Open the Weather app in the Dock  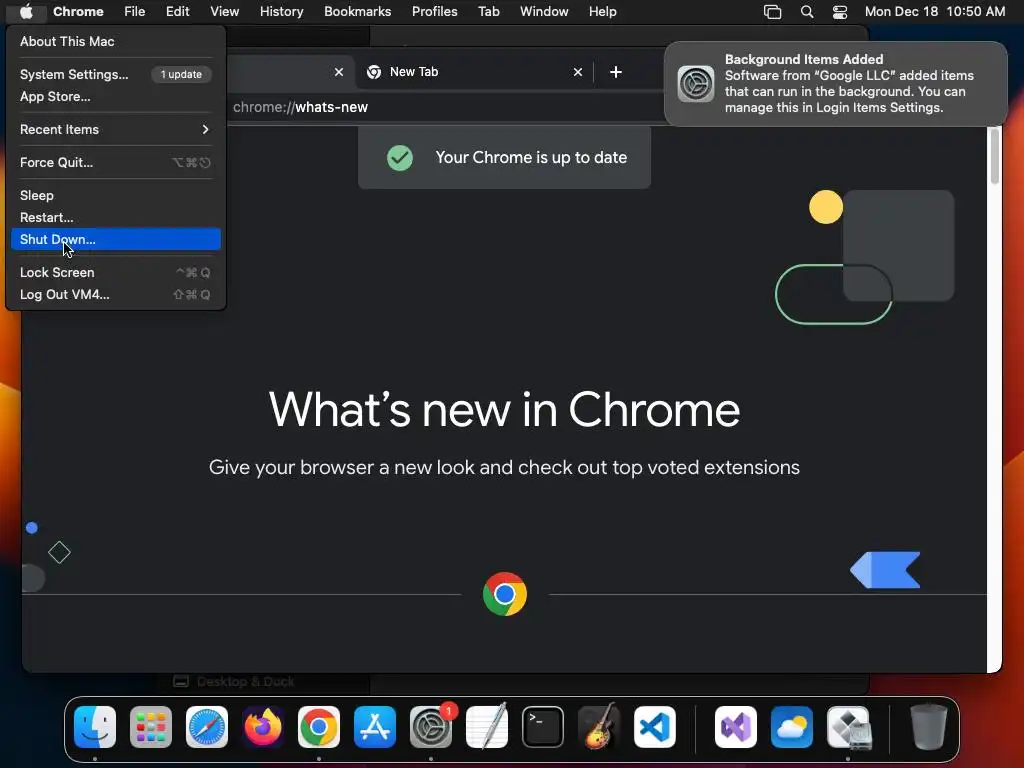click(792, 727)
